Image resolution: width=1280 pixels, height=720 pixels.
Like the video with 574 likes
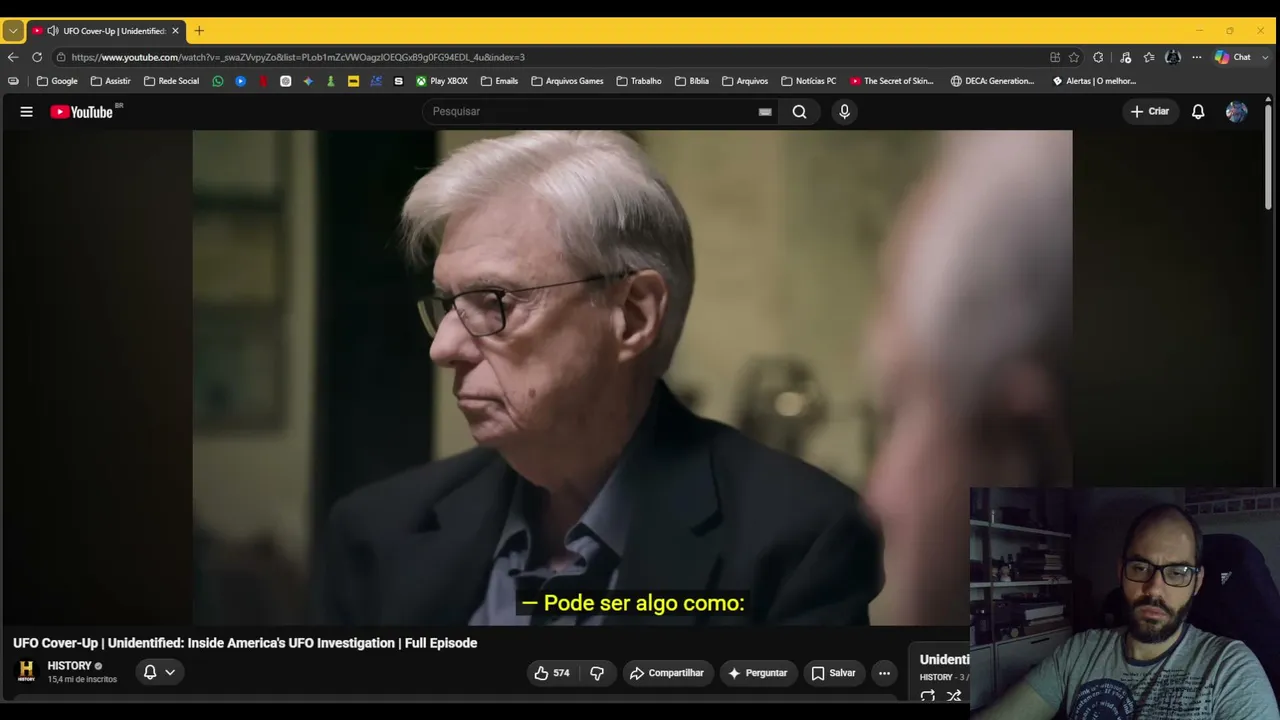(x=552, y=673)
